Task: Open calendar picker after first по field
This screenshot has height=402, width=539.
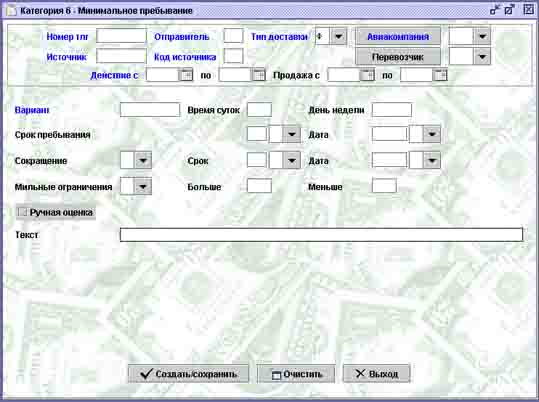Action: (x=258, y=75)
